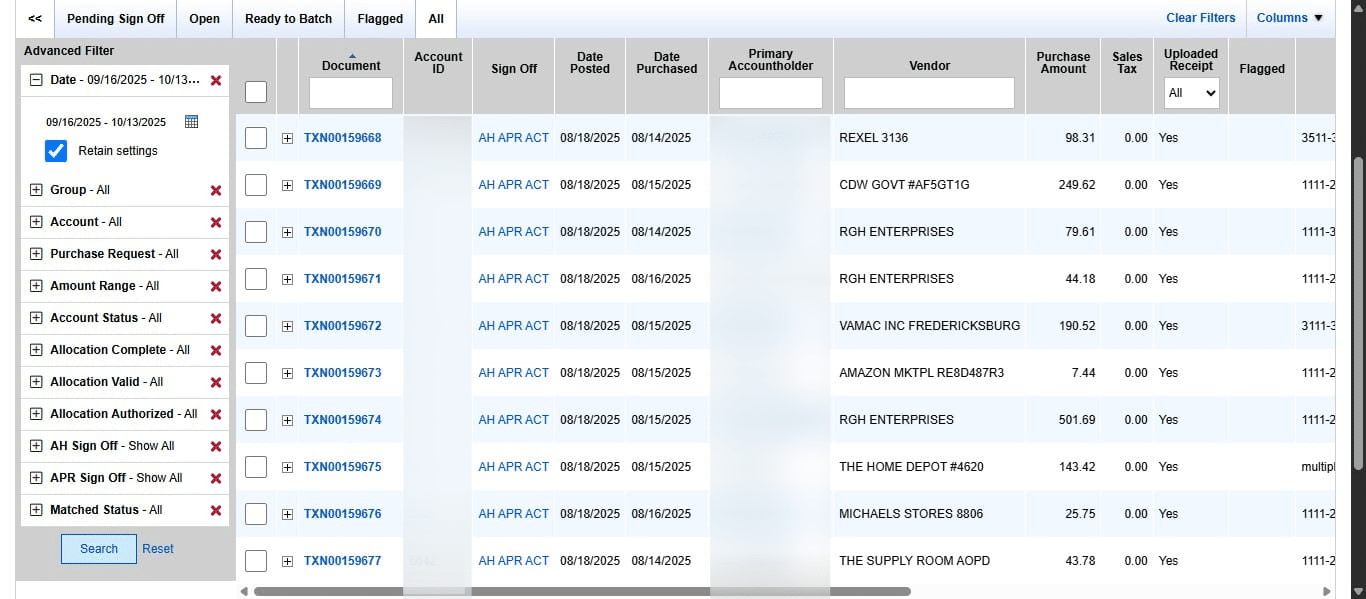Check the select-all header checkbox
Screen dimensions: 1366x599
(256, 92)
